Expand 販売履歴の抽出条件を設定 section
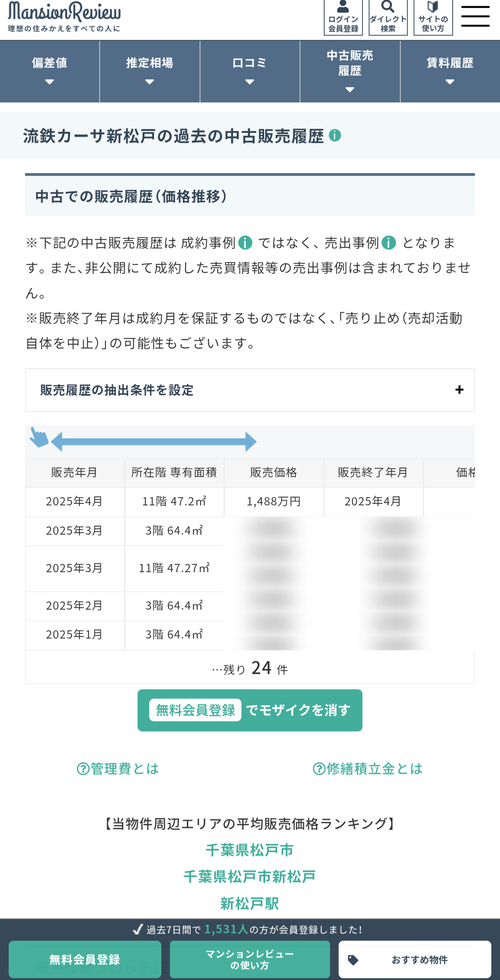 point(250,390)
